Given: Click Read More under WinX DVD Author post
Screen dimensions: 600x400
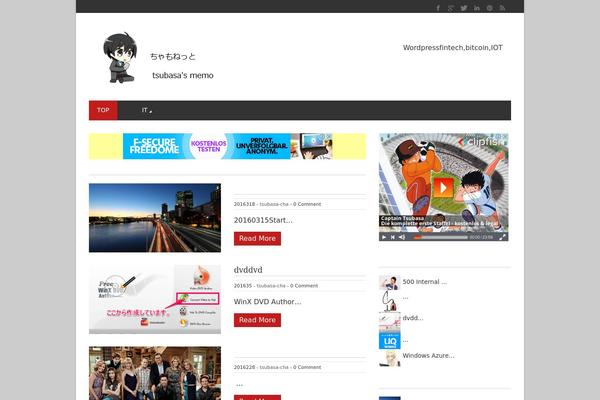Looking at the screenshot, I should 257,320.
